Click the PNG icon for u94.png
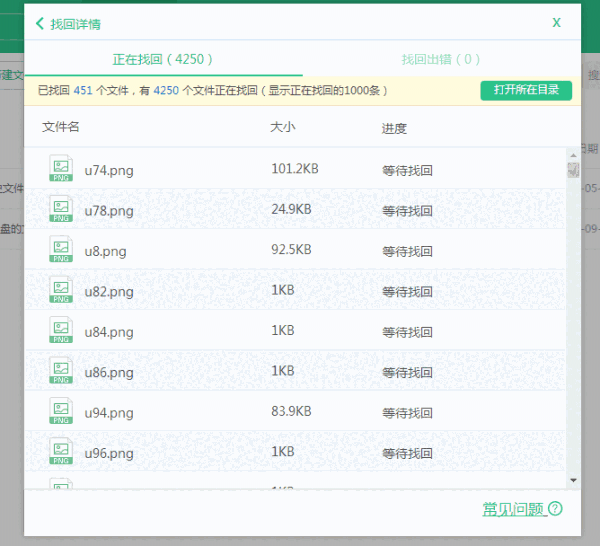This screenshot has height=546, width=600. click(x=62, y=412)
